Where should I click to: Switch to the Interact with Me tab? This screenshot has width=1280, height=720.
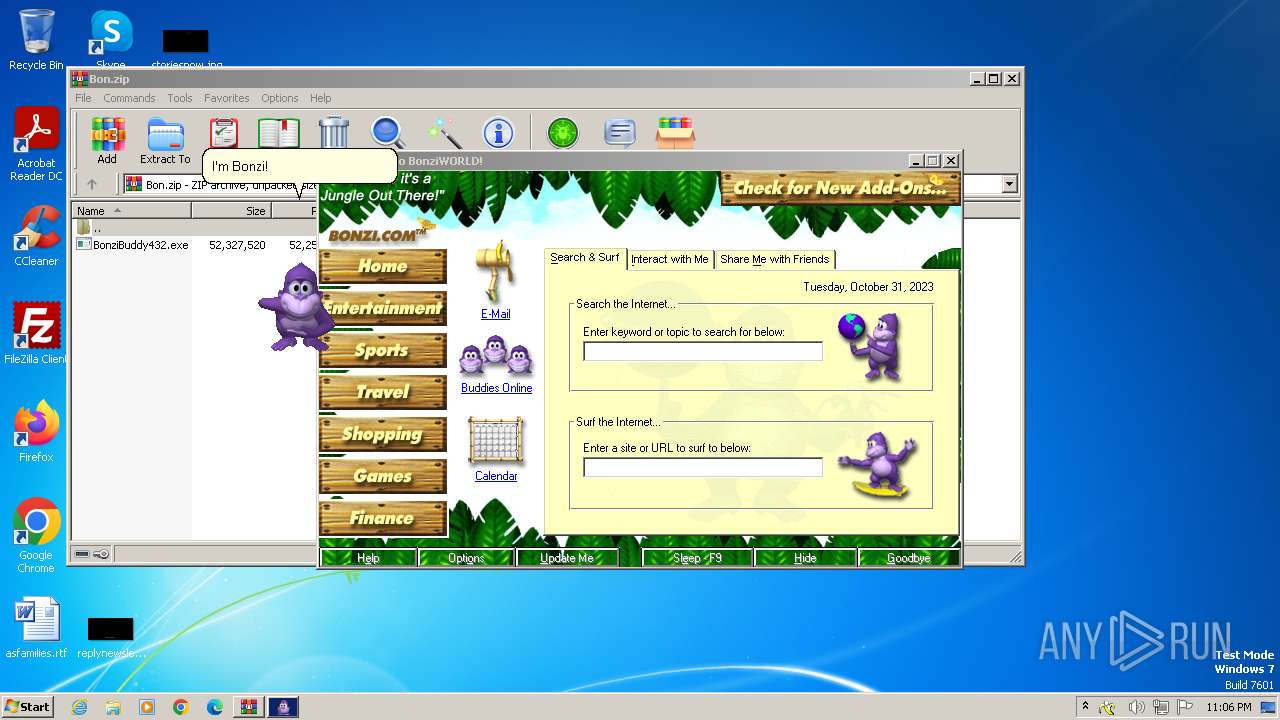click(x=670, y=259)
